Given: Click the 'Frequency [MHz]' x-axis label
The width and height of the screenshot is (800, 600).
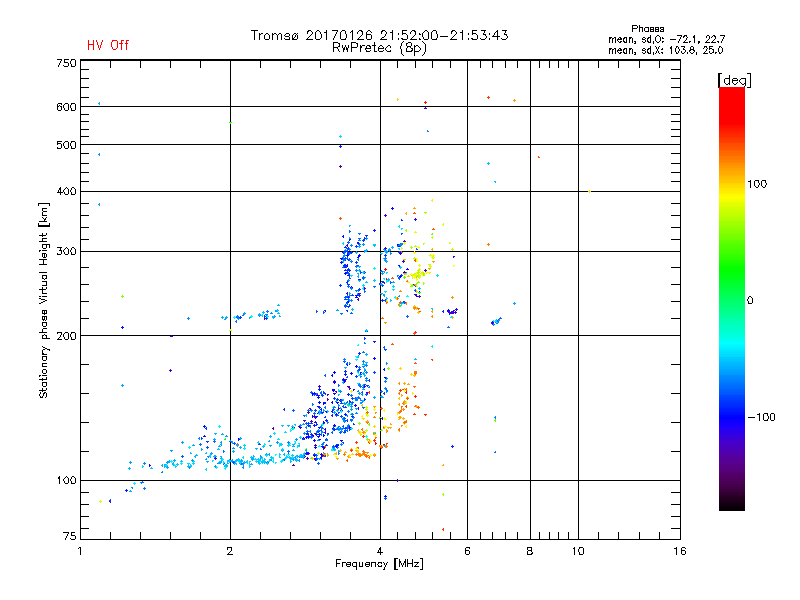Looking at the screenshot, I should pos(379,564).
